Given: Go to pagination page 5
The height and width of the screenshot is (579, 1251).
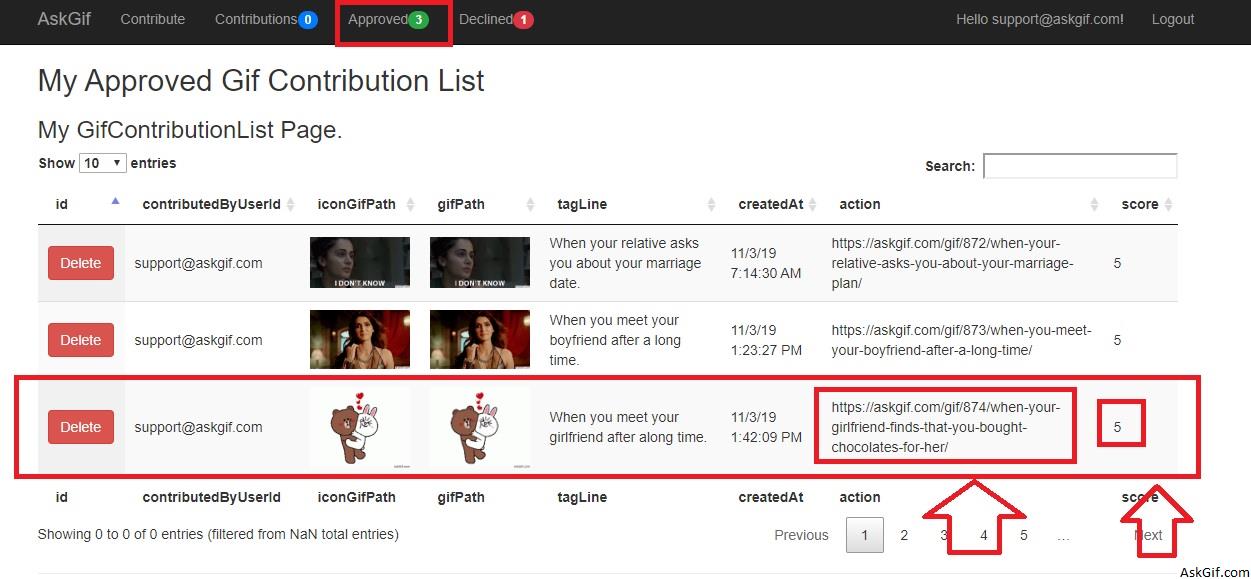Looking at the screenshot, I should pos(1024,535).
